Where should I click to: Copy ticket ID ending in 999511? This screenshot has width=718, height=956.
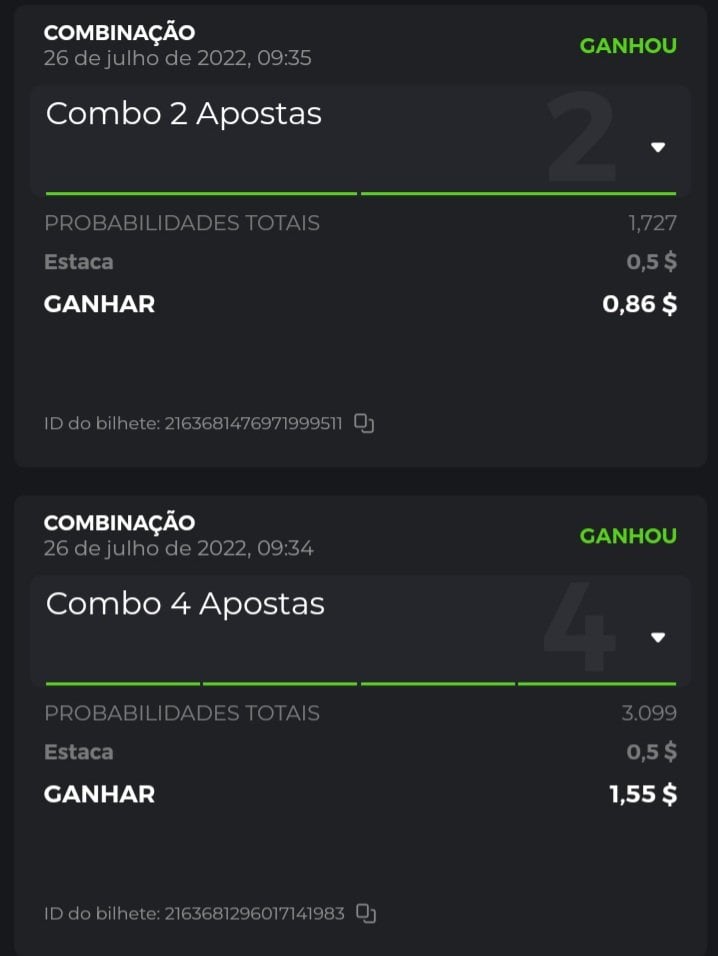pos(365,423)
